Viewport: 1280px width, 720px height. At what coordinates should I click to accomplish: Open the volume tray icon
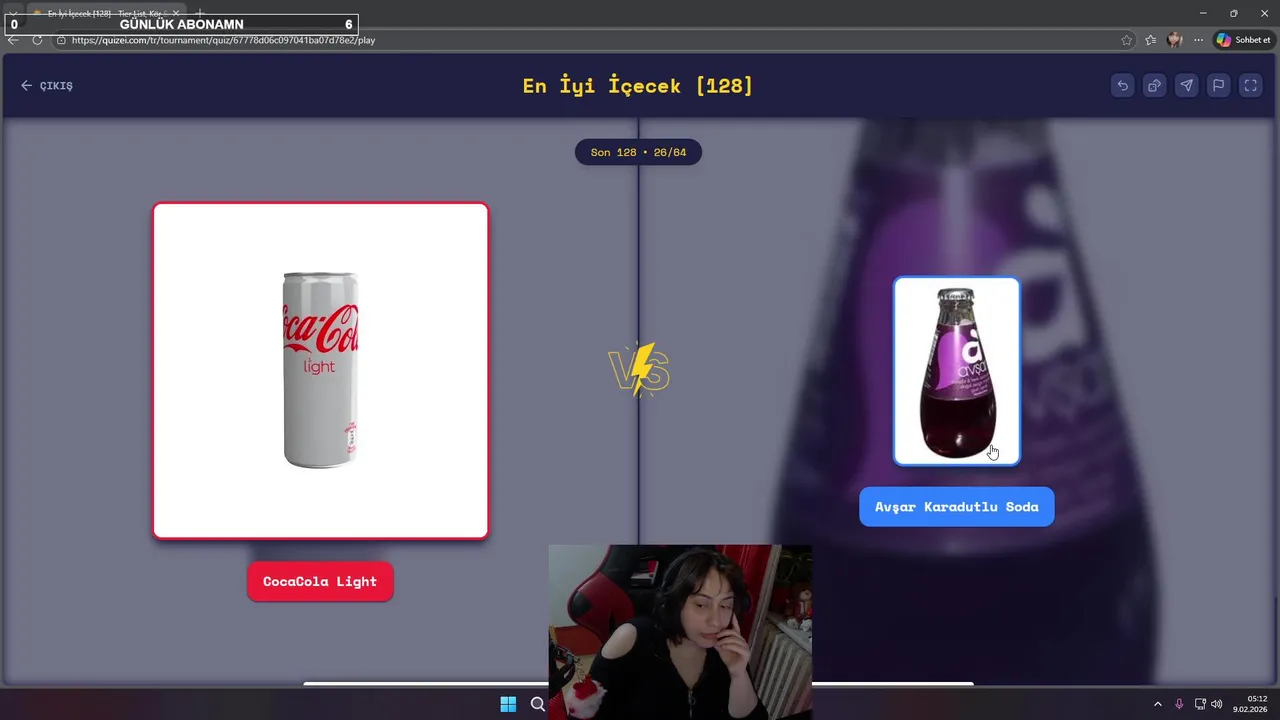tap(1217, 704)
